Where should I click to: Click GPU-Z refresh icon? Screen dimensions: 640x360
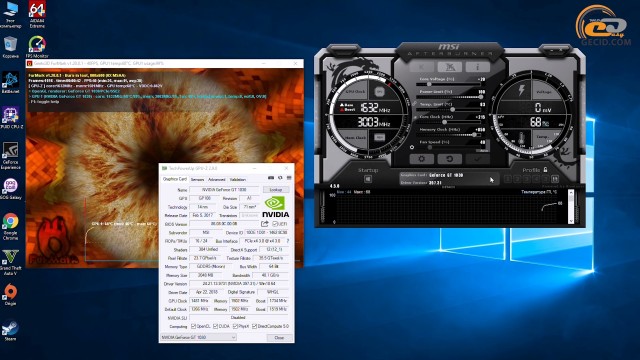tap(280, 178)
